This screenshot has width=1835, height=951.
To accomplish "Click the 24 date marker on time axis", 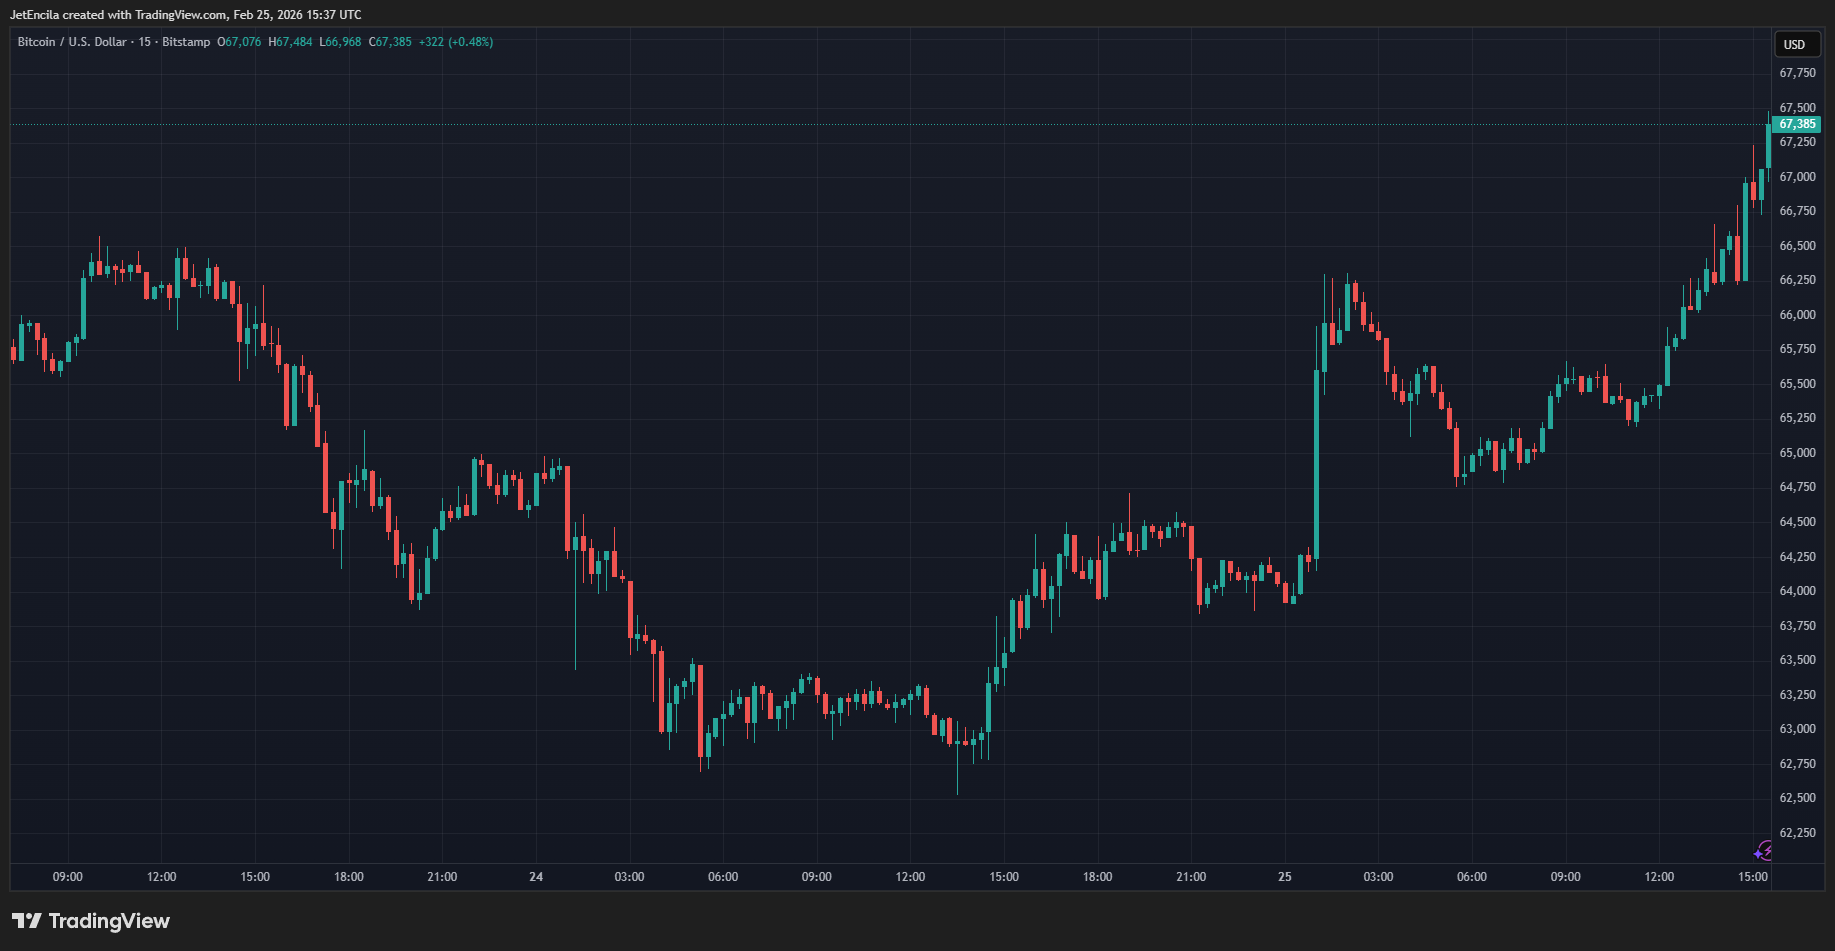I will click(536, 877).
